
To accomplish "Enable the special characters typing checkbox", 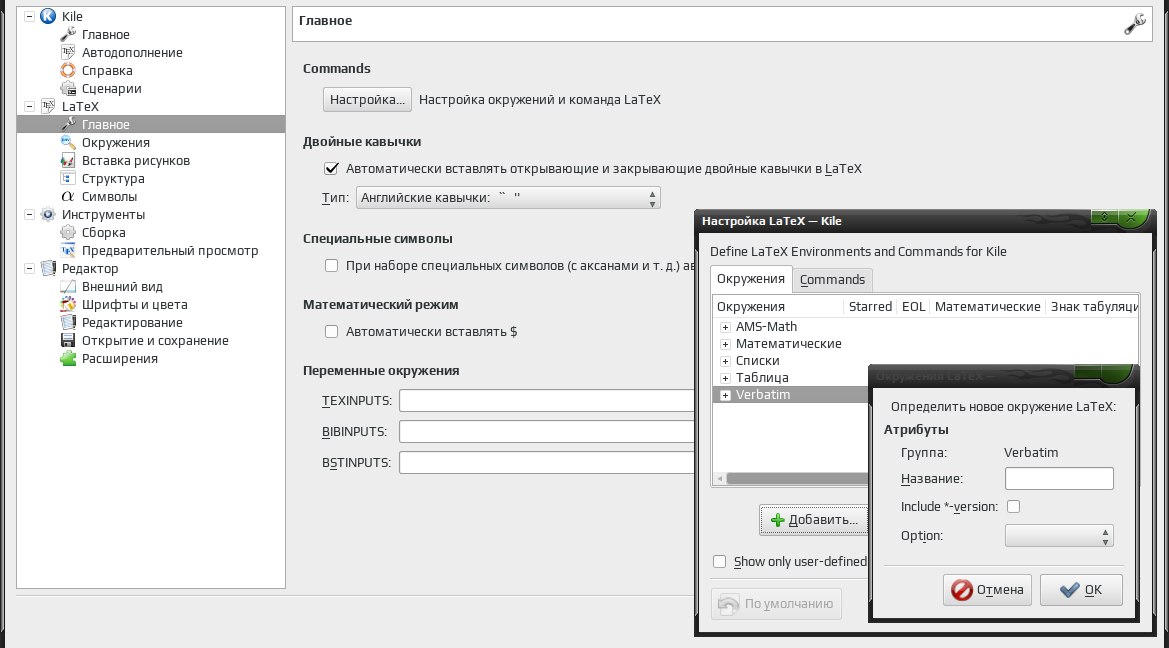I will coord(332,265).
